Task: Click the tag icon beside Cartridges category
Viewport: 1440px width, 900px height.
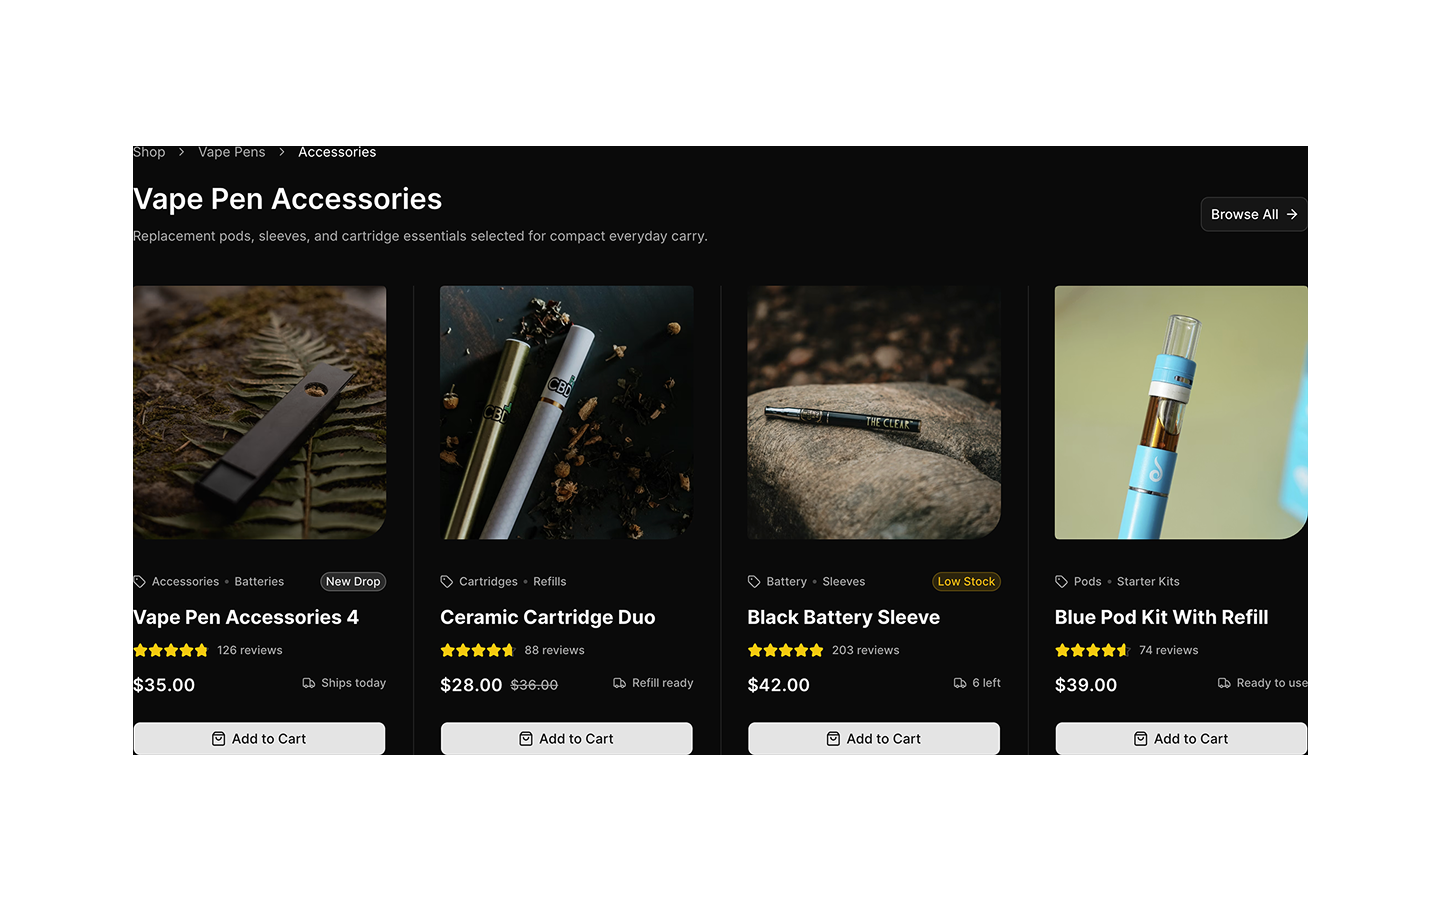Action: click(447, 582)
